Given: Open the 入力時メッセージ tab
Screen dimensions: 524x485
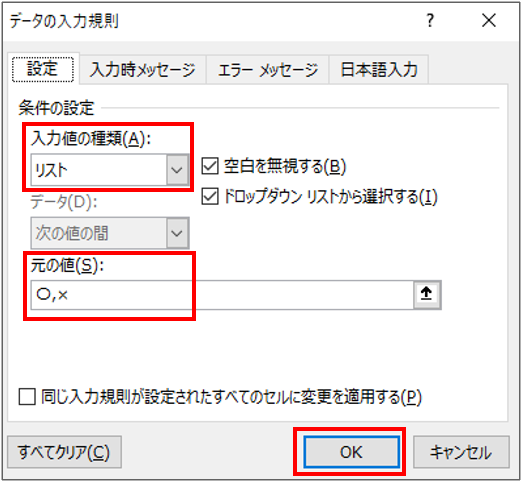Looking at the screenshot, I should 143,70.
